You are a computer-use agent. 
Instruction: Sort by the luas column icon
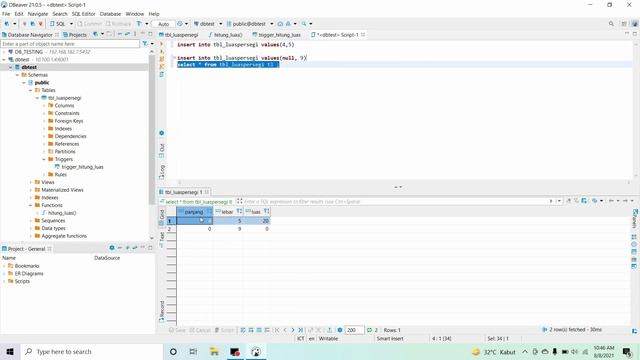(266, 211)
